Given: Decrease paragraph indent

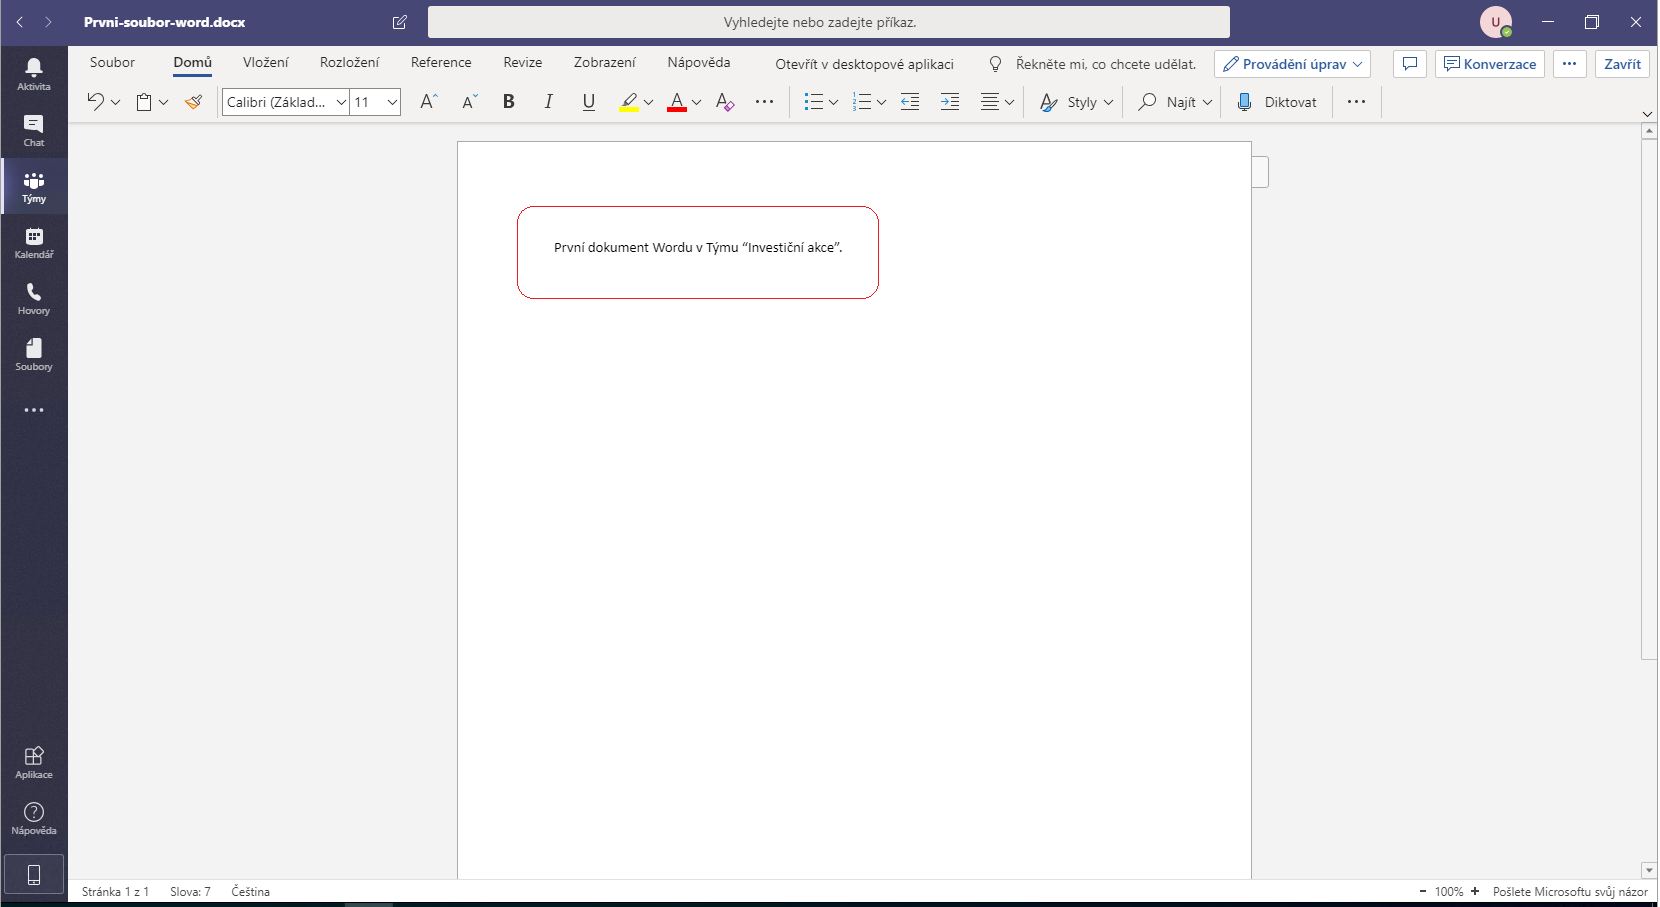Looking at the screenshot, I should pos(910,101).
